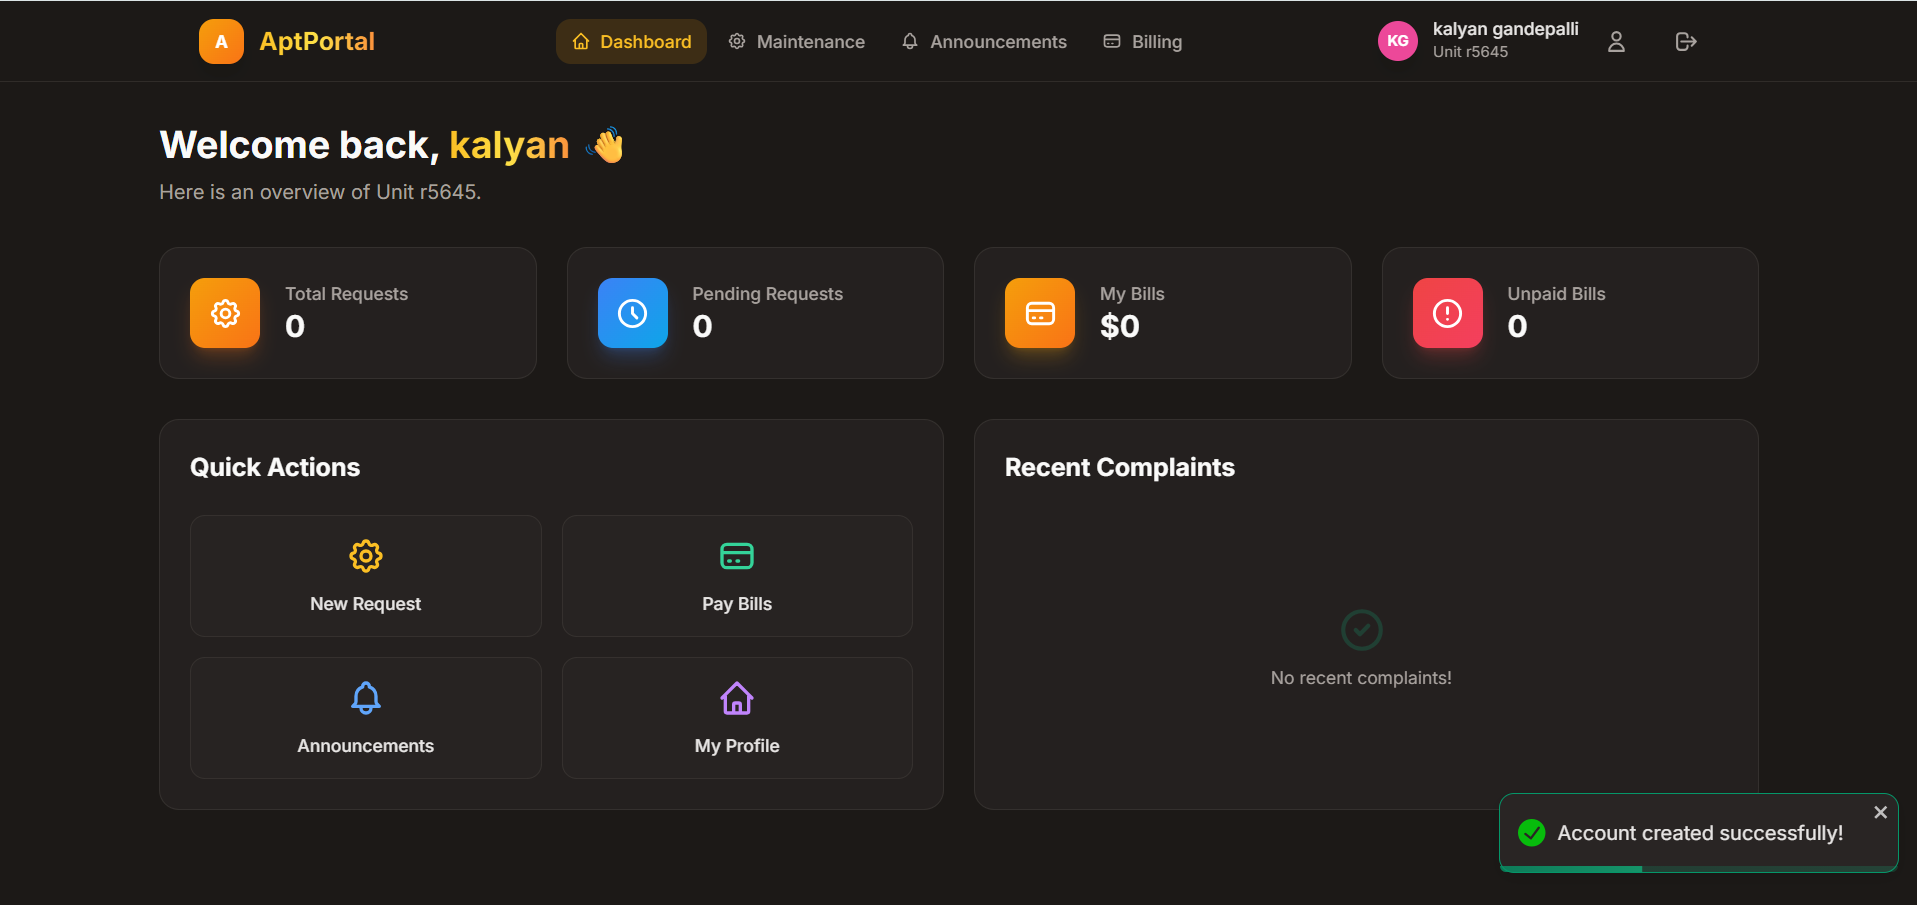Click the Maintenance gear icon in navbar
This screenshot has height=905, width=1917.
[x=737, y=42]
